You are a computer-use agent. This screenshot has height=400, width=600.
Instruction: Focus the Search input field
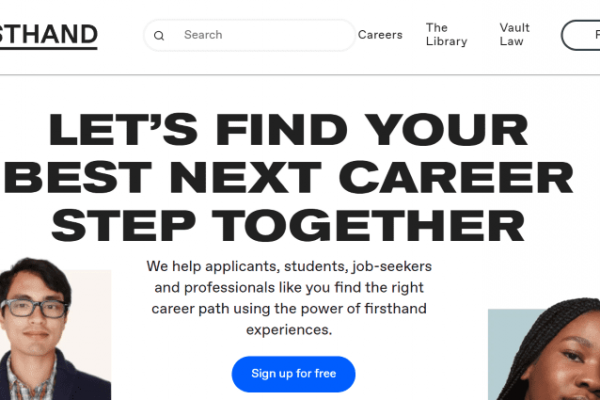point(249,35)
